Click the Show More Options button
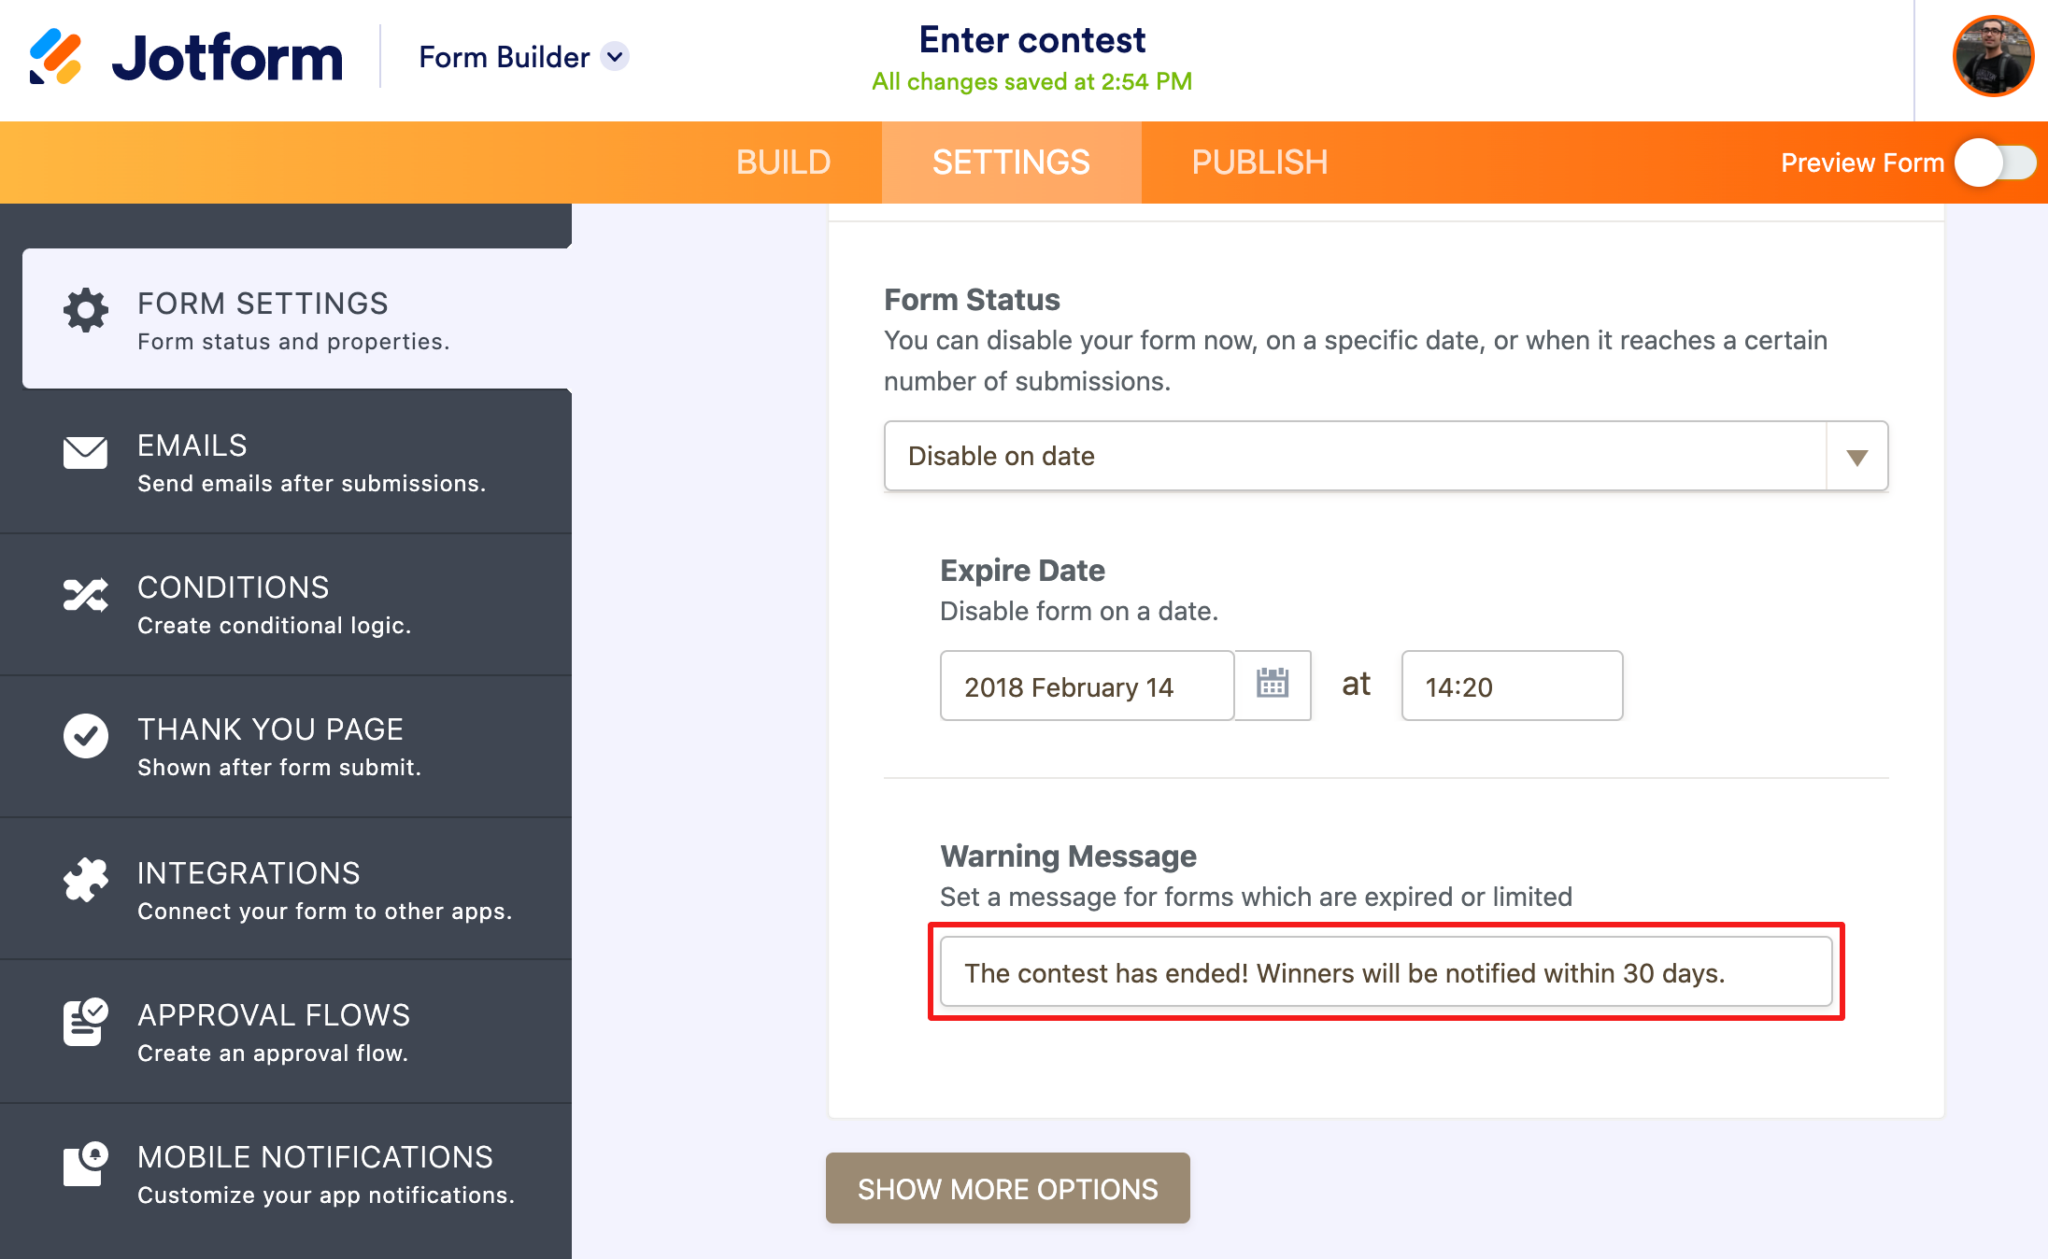This screenshot has width=2048, height=1259. click(x=1006, y=1188)
